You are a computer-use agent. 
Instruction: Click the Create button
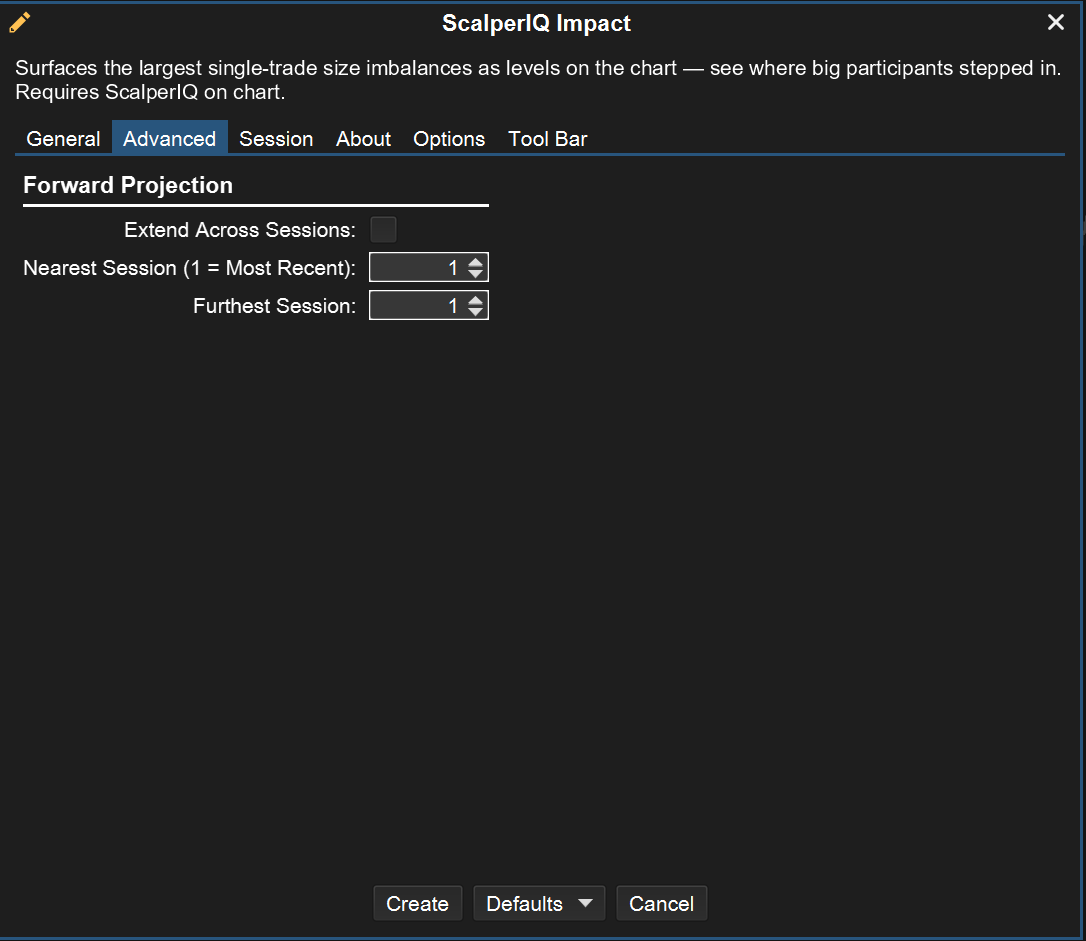(x=418, y=904)
